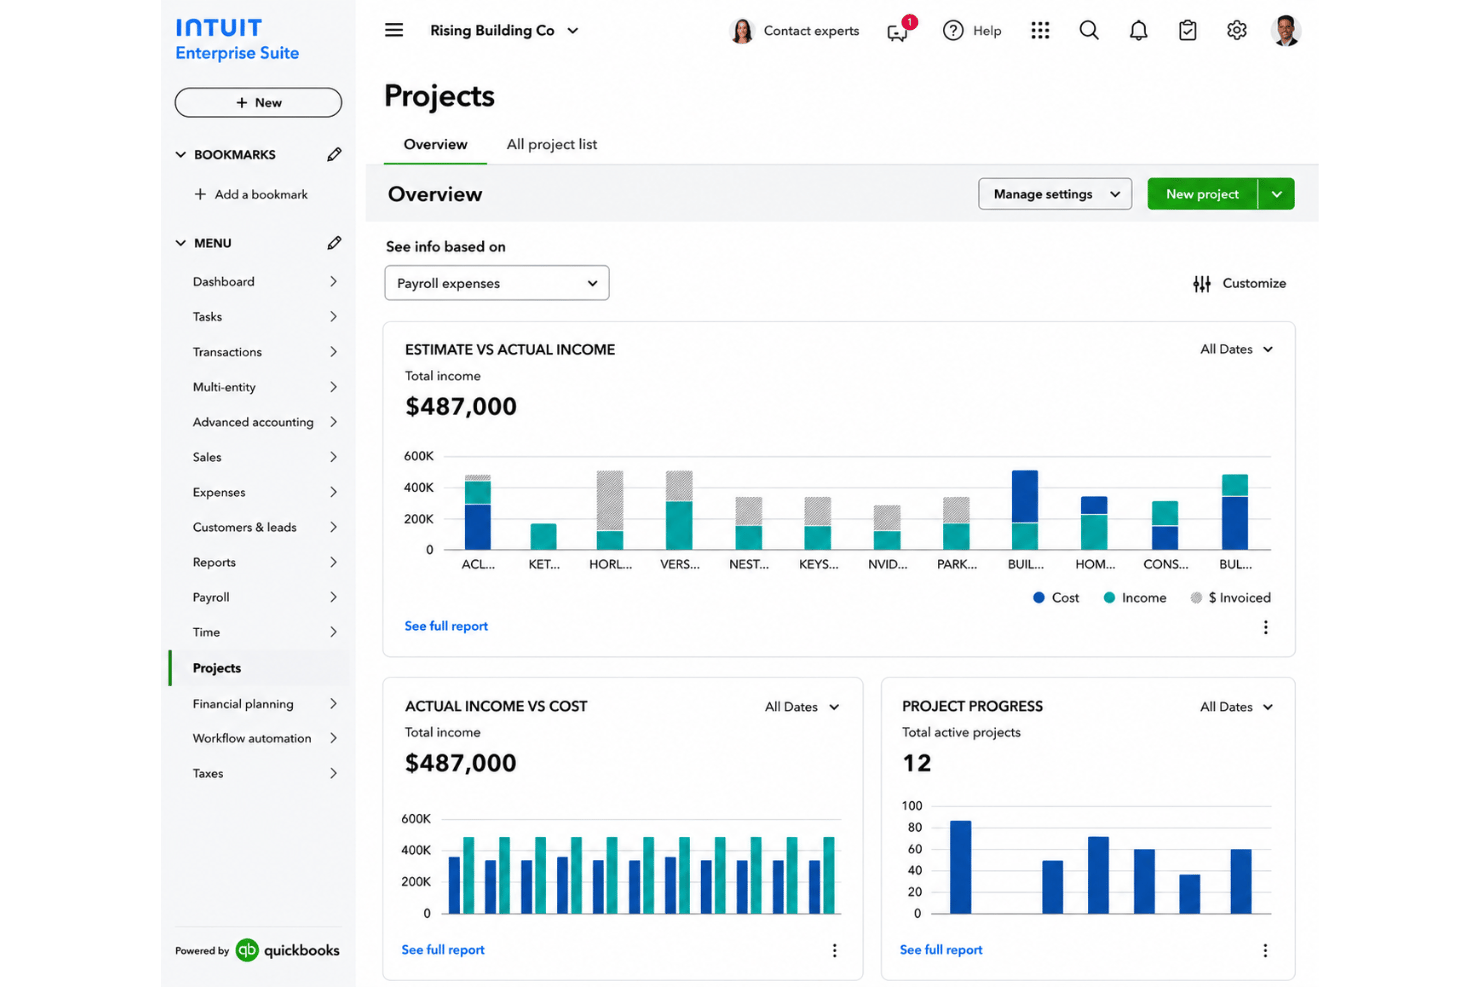Open the hamburger navigation menu

394,30
